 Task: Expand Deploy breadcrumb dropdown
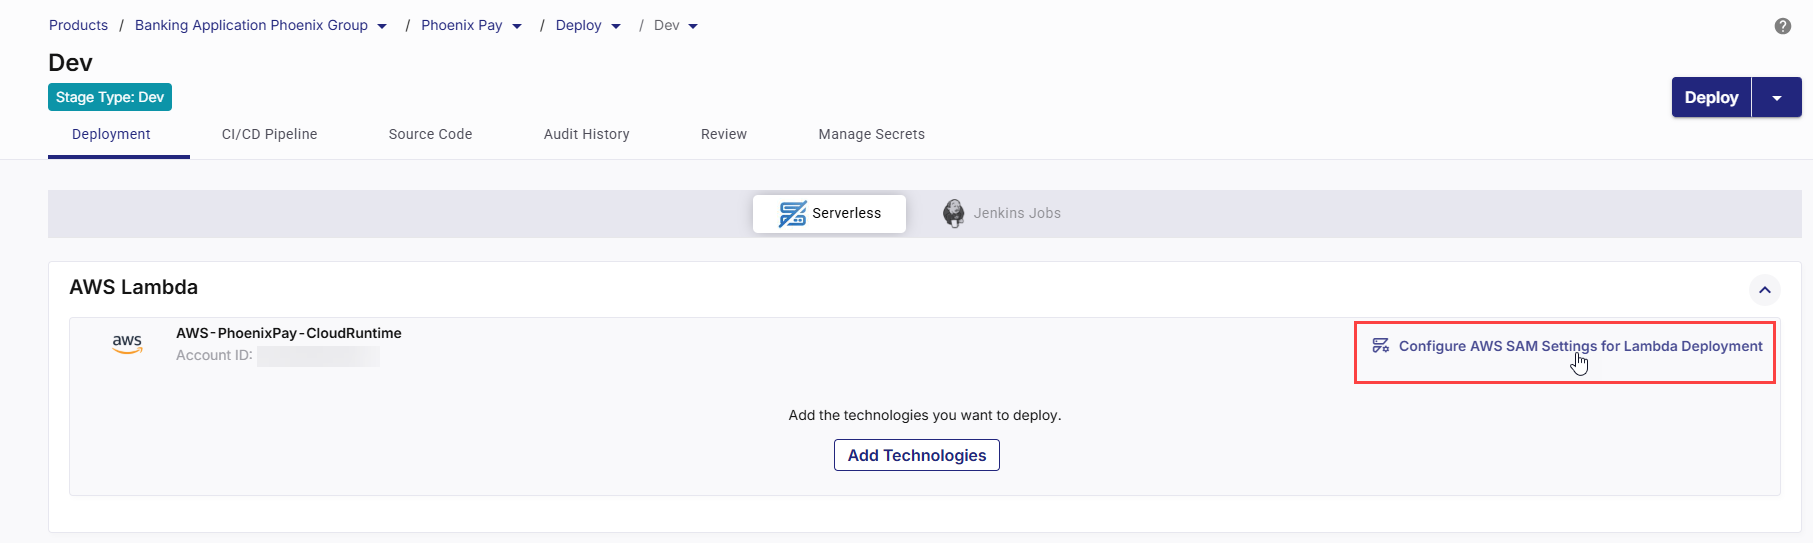point(616,27)
